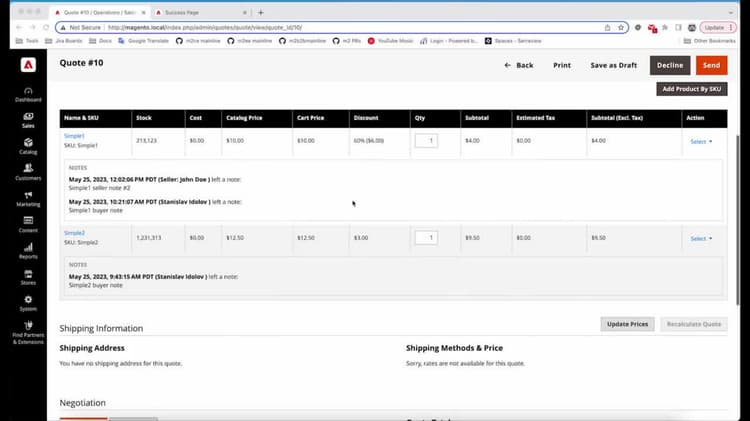The image size is (750, 421).
Task: Click Add Product By SKU
Action: [692, 89]
